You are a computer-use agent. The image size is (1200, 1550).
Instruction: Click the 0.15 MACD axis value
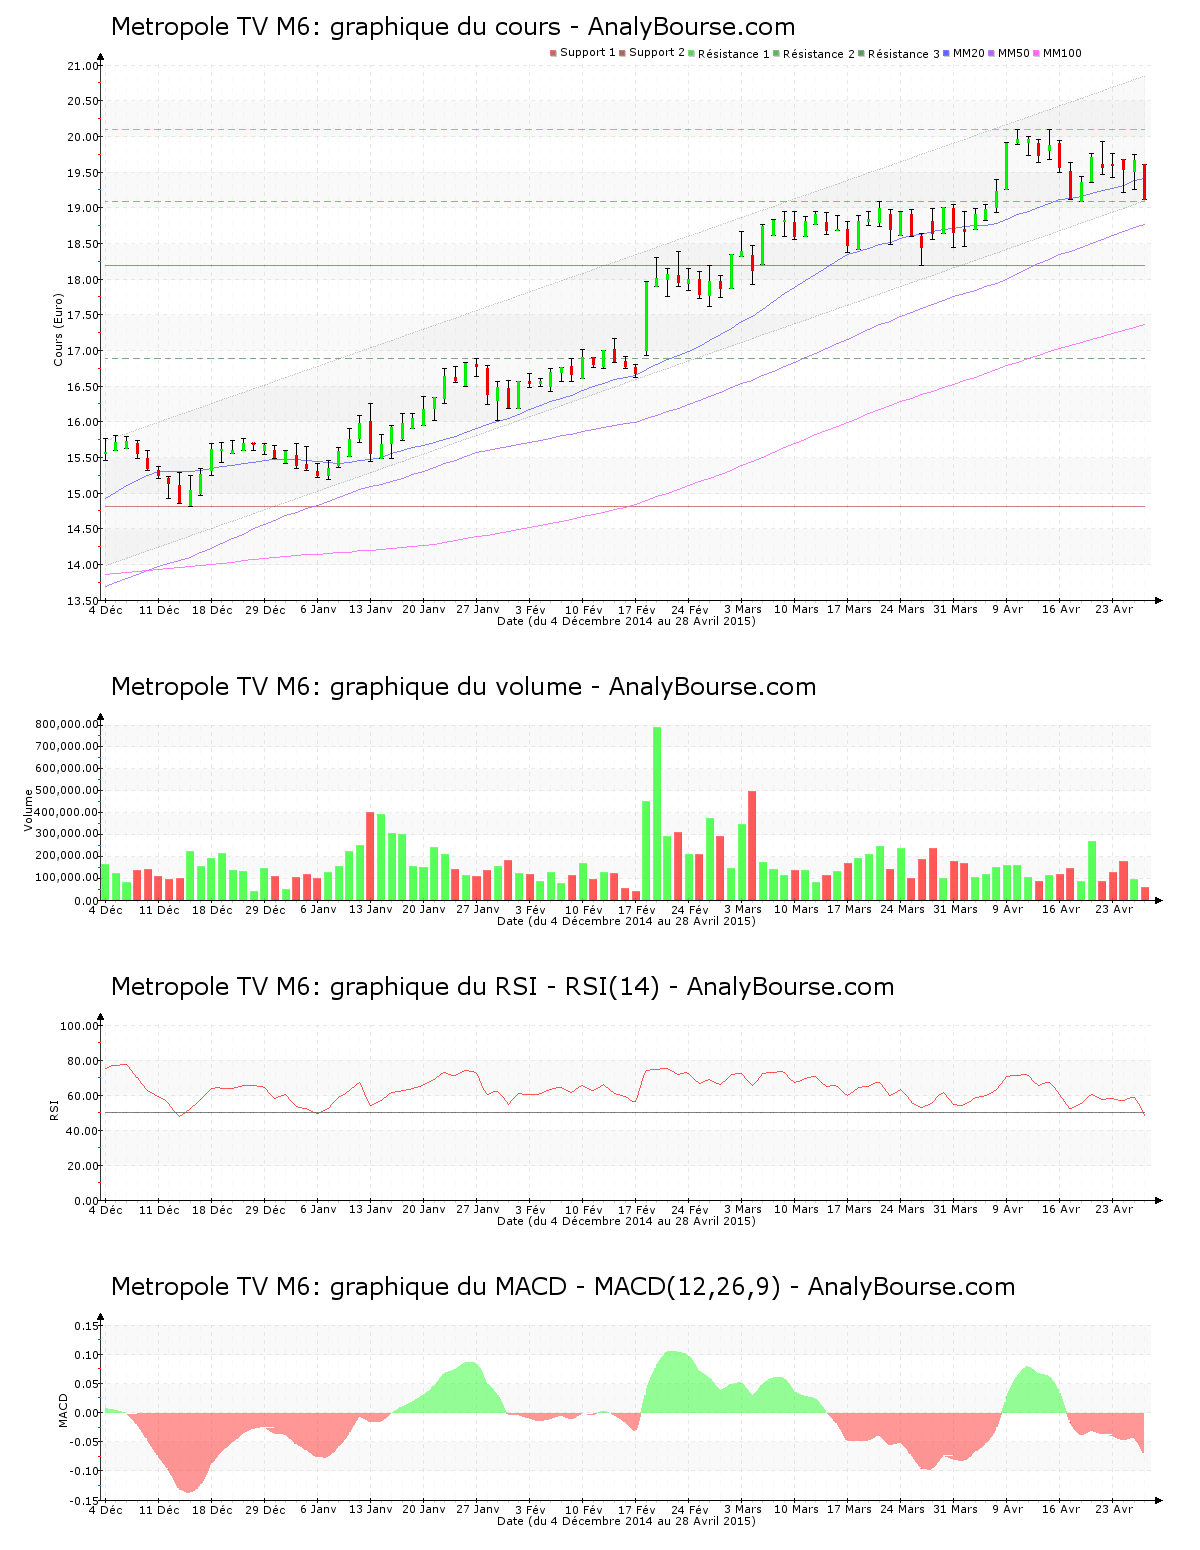click(86, 1326)
